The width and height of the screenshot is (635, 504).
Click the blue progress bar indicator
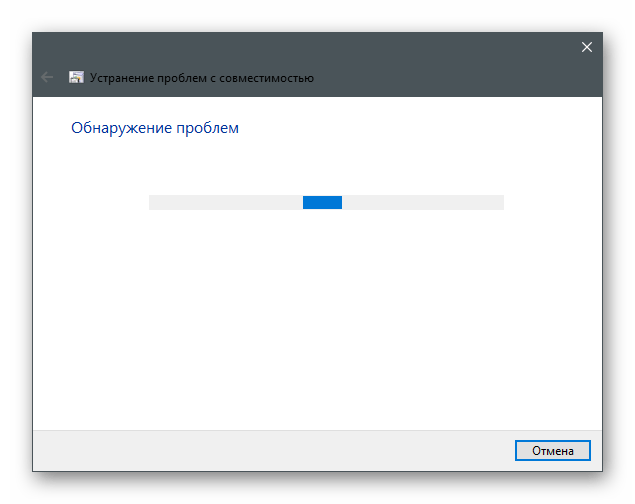pos(322,202)
